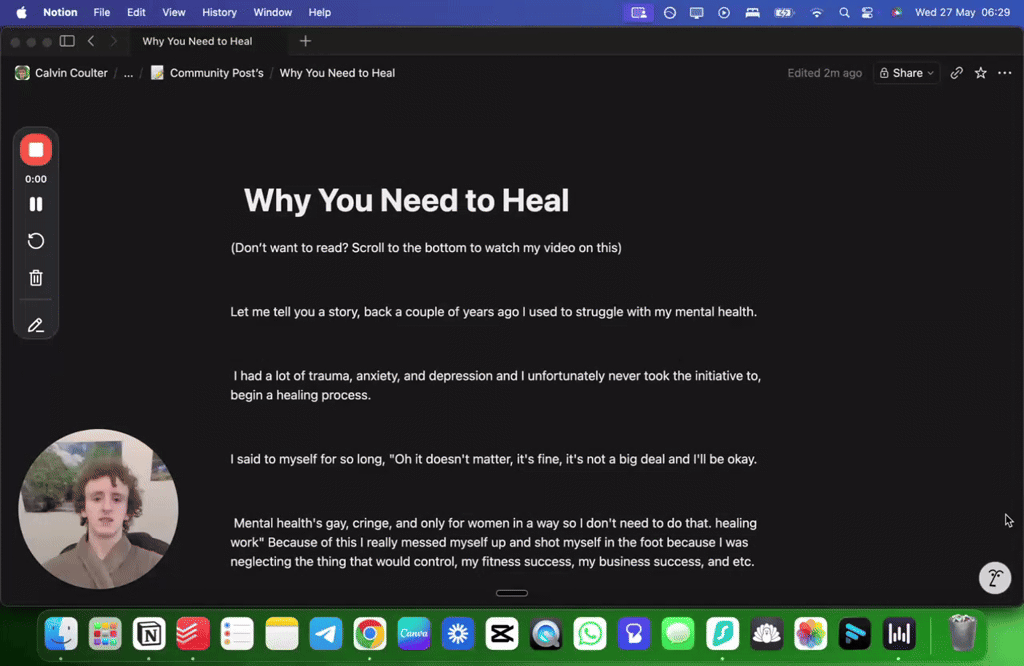Viewport: 1024px width, 666px height.
Task: Restart the recording
Action: click(36, 241)
